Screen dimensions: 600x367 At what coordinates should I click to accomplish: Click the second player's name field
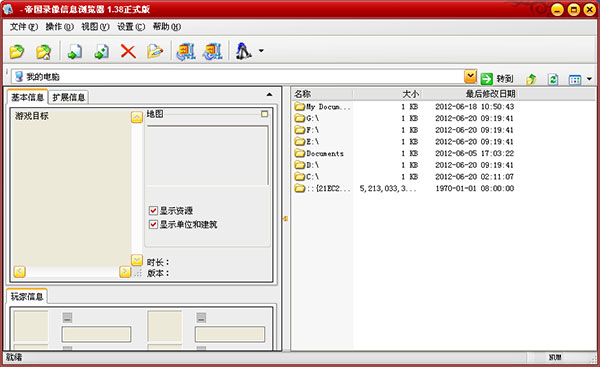(230, 334)
